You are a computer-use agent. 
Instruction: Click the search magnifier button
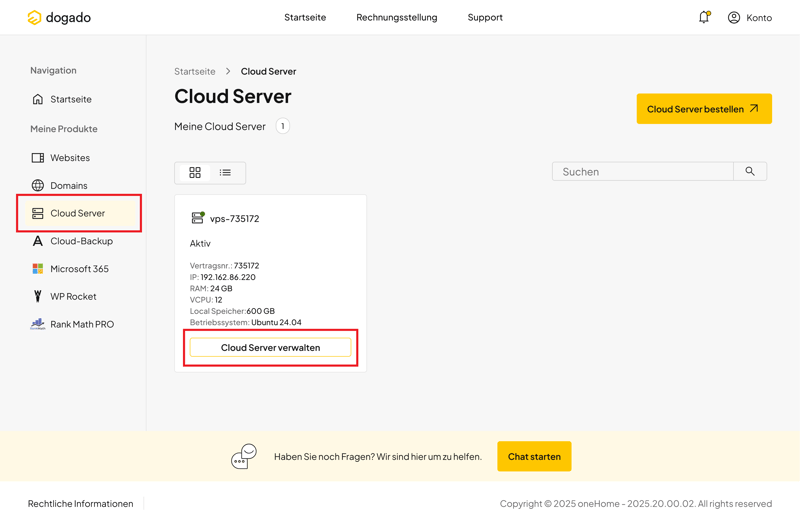click(750, 172)
